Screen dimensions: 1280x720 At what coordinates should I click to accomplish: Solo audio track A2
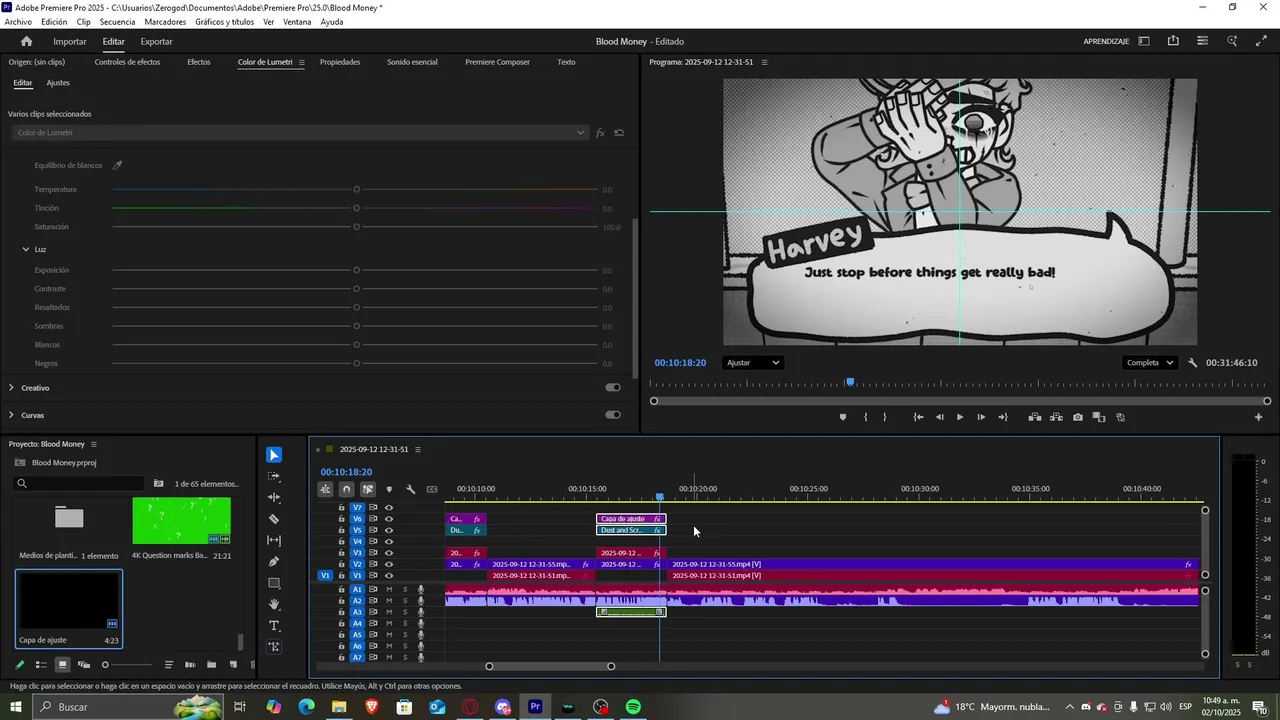click(x=405, y=601)
